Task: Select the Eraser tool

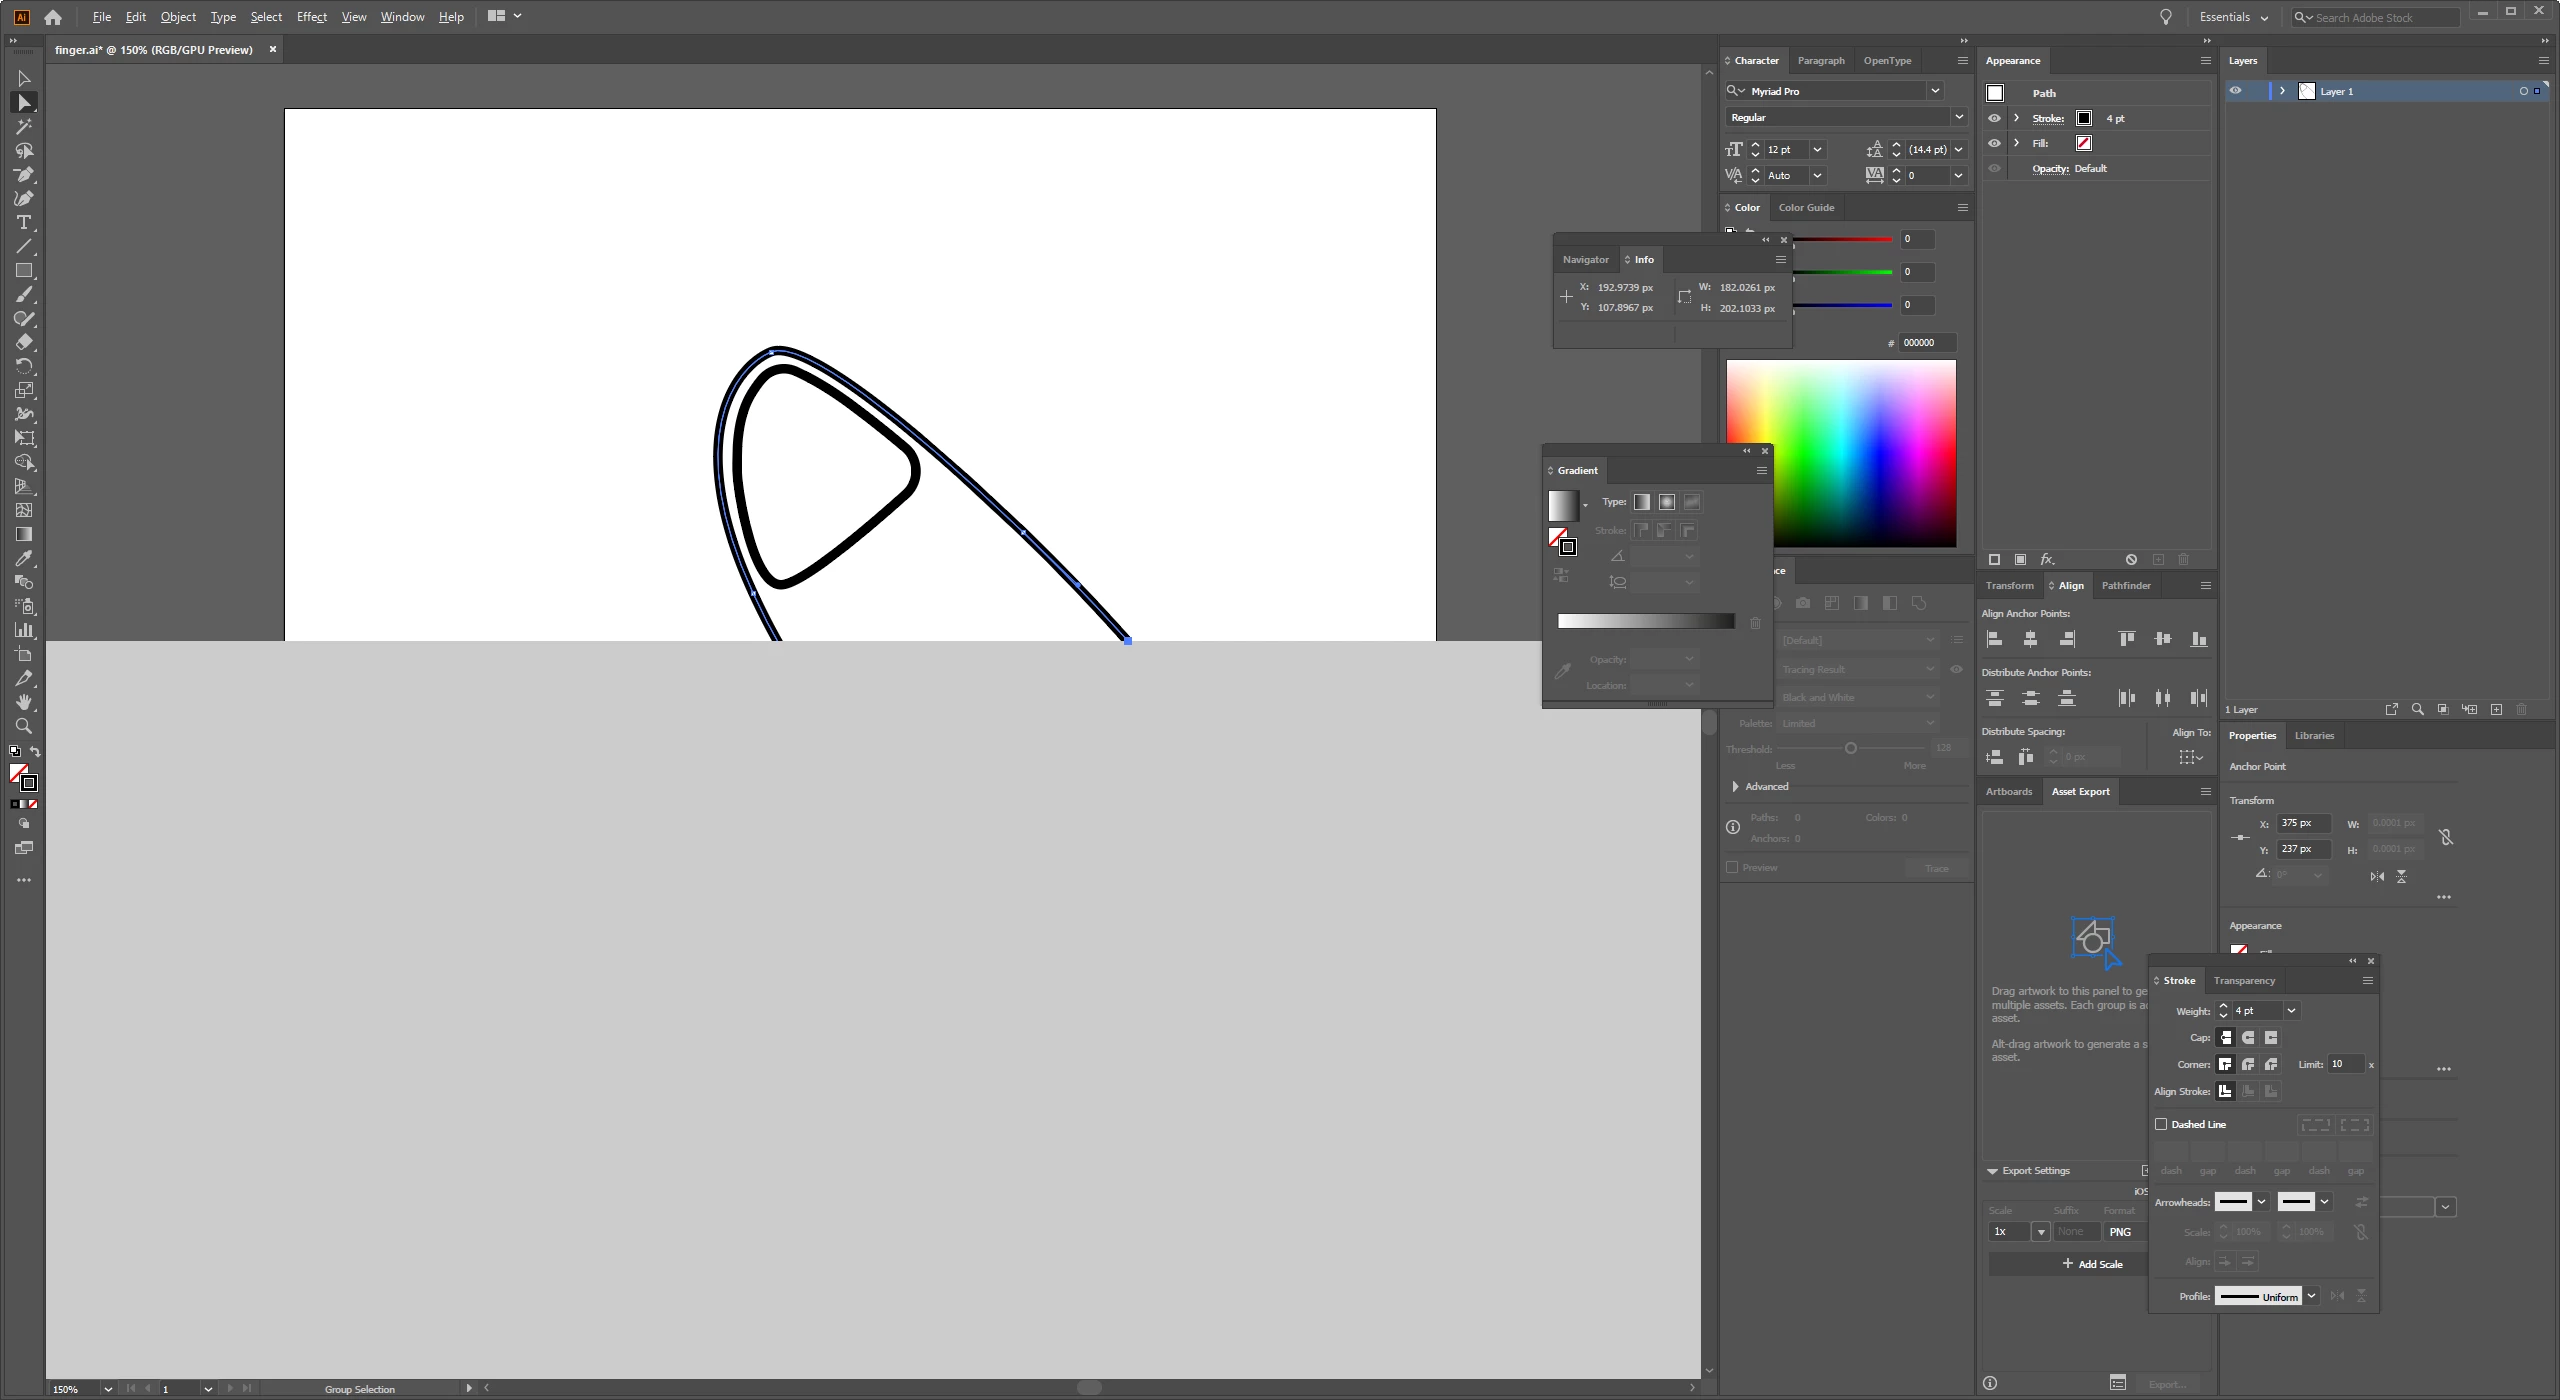Action: 24,342
